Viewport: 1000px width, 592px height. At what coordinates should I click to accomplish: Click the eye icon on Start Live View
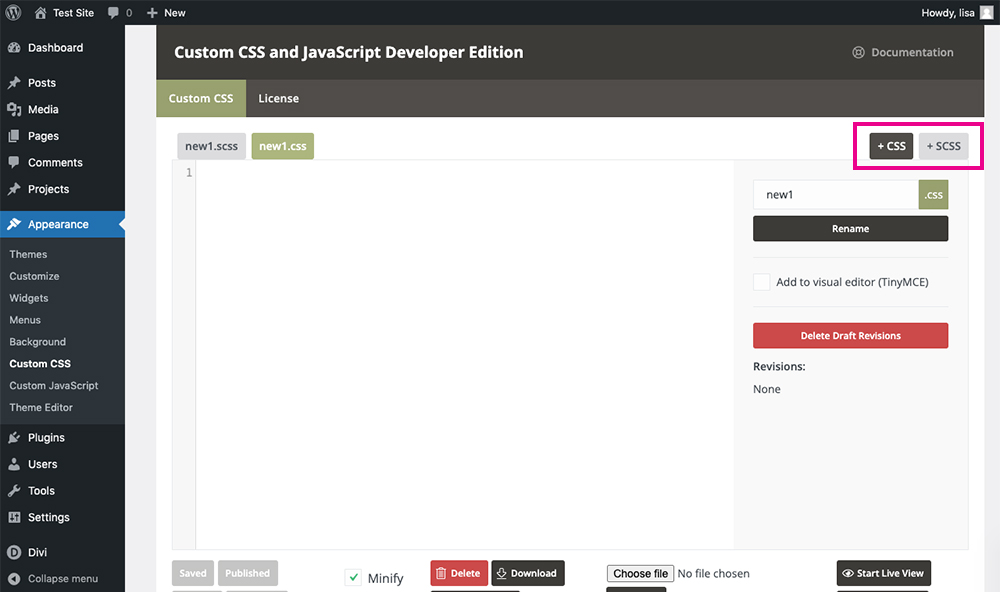pyautogui.click(x=848, y=574)
